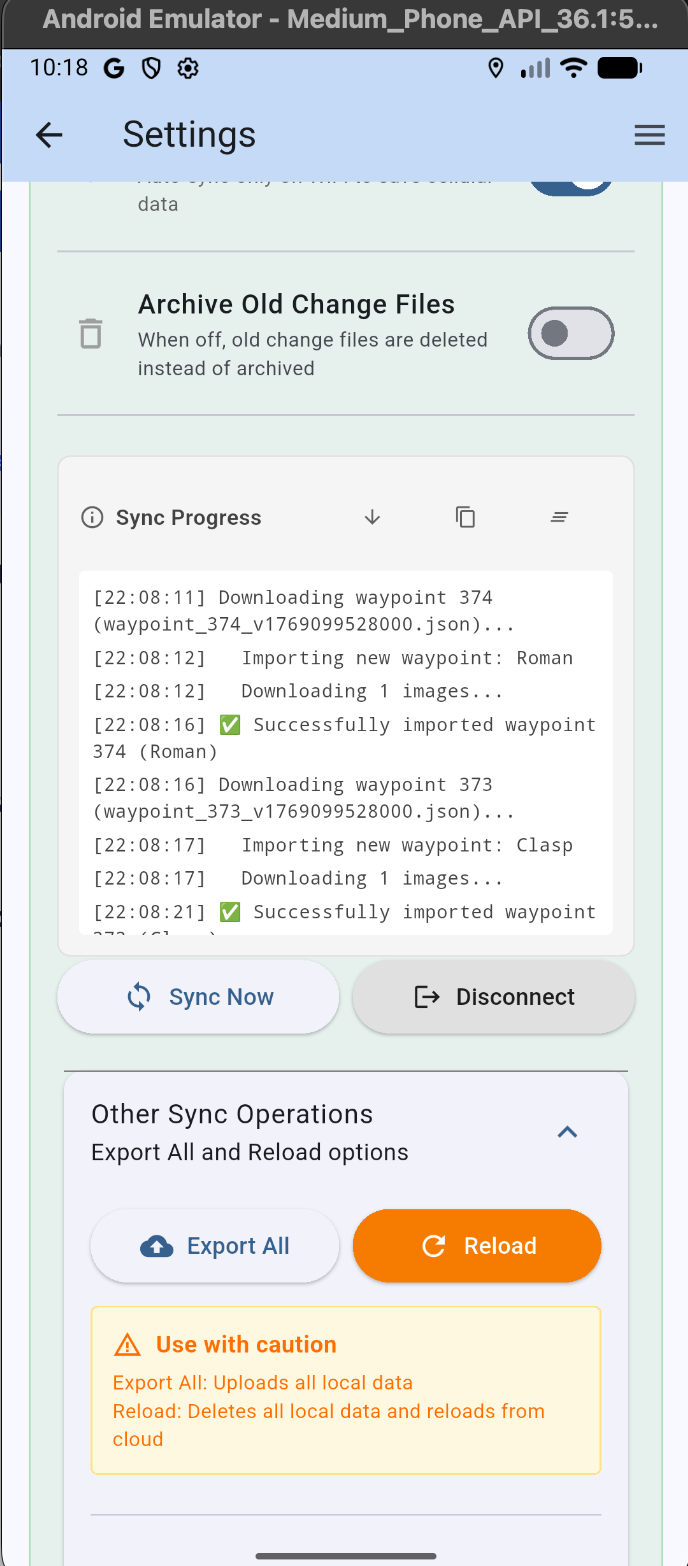688x1566 pixels.
Task: Toggle Archive Old Change Files on
Action: pyautogui.click(x=571, y=333)
